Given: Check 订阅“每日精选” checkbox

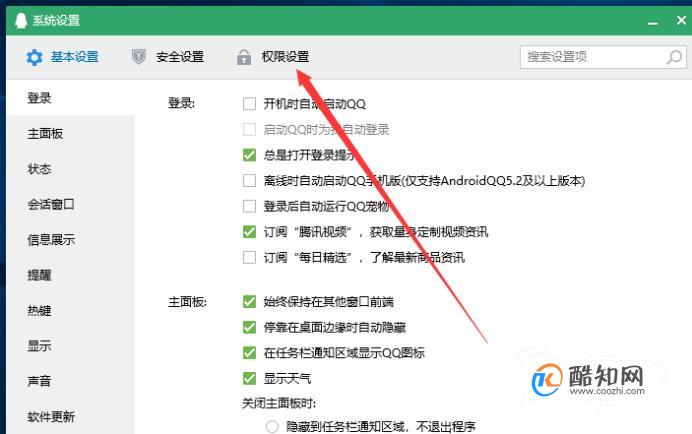Looking at the screenshot, I should pos(249,257).
